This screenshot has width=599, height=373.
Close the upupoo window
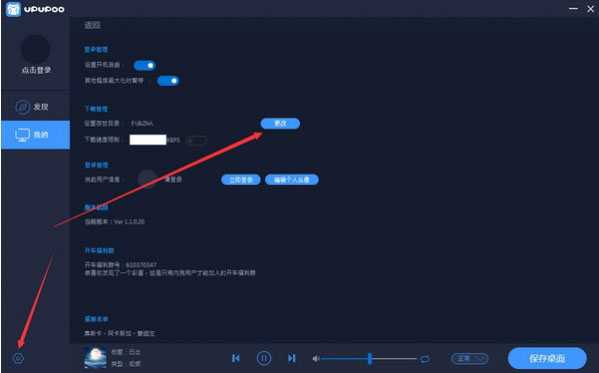click(591, 8)
